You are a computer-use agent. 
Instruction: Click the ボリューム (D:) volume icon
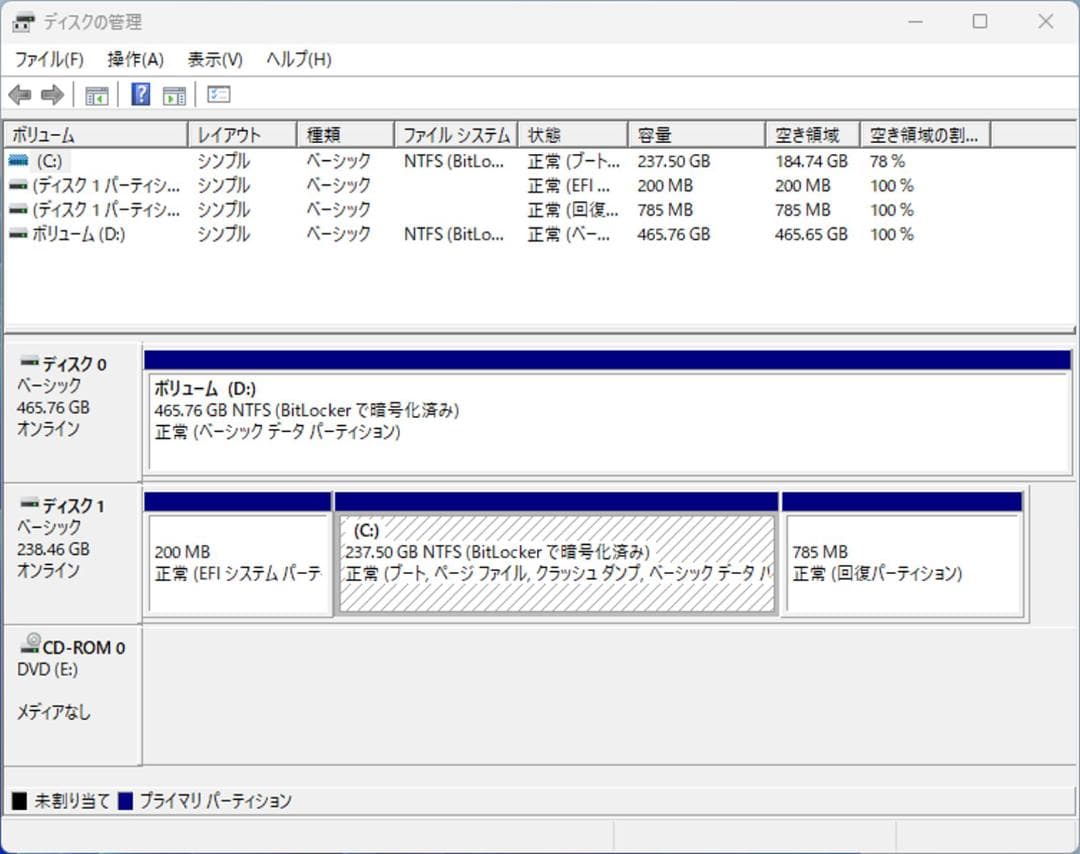tap(20, 234)
